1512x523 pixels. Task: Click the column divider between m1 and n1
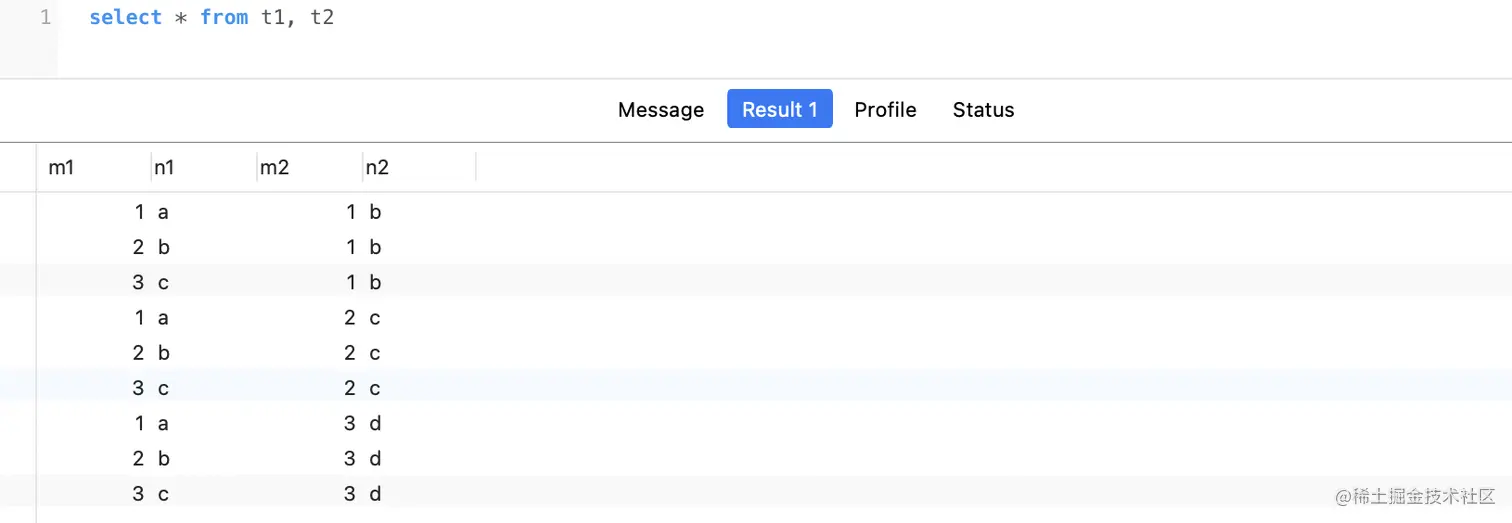[151, 167]
